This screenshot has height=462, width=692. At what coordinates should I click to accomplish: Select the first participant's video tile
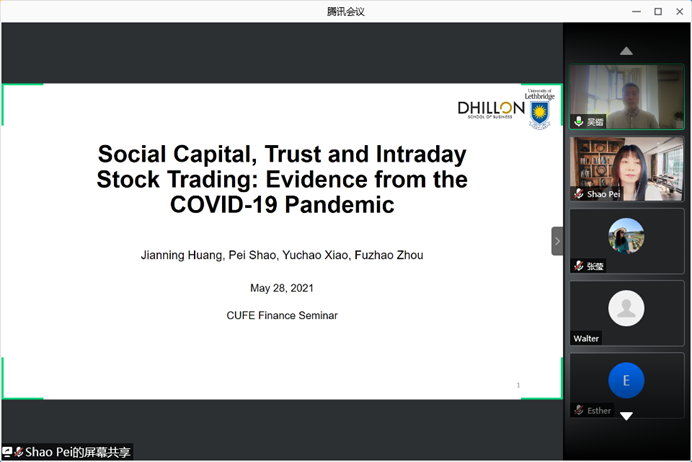tap(627, 96)
